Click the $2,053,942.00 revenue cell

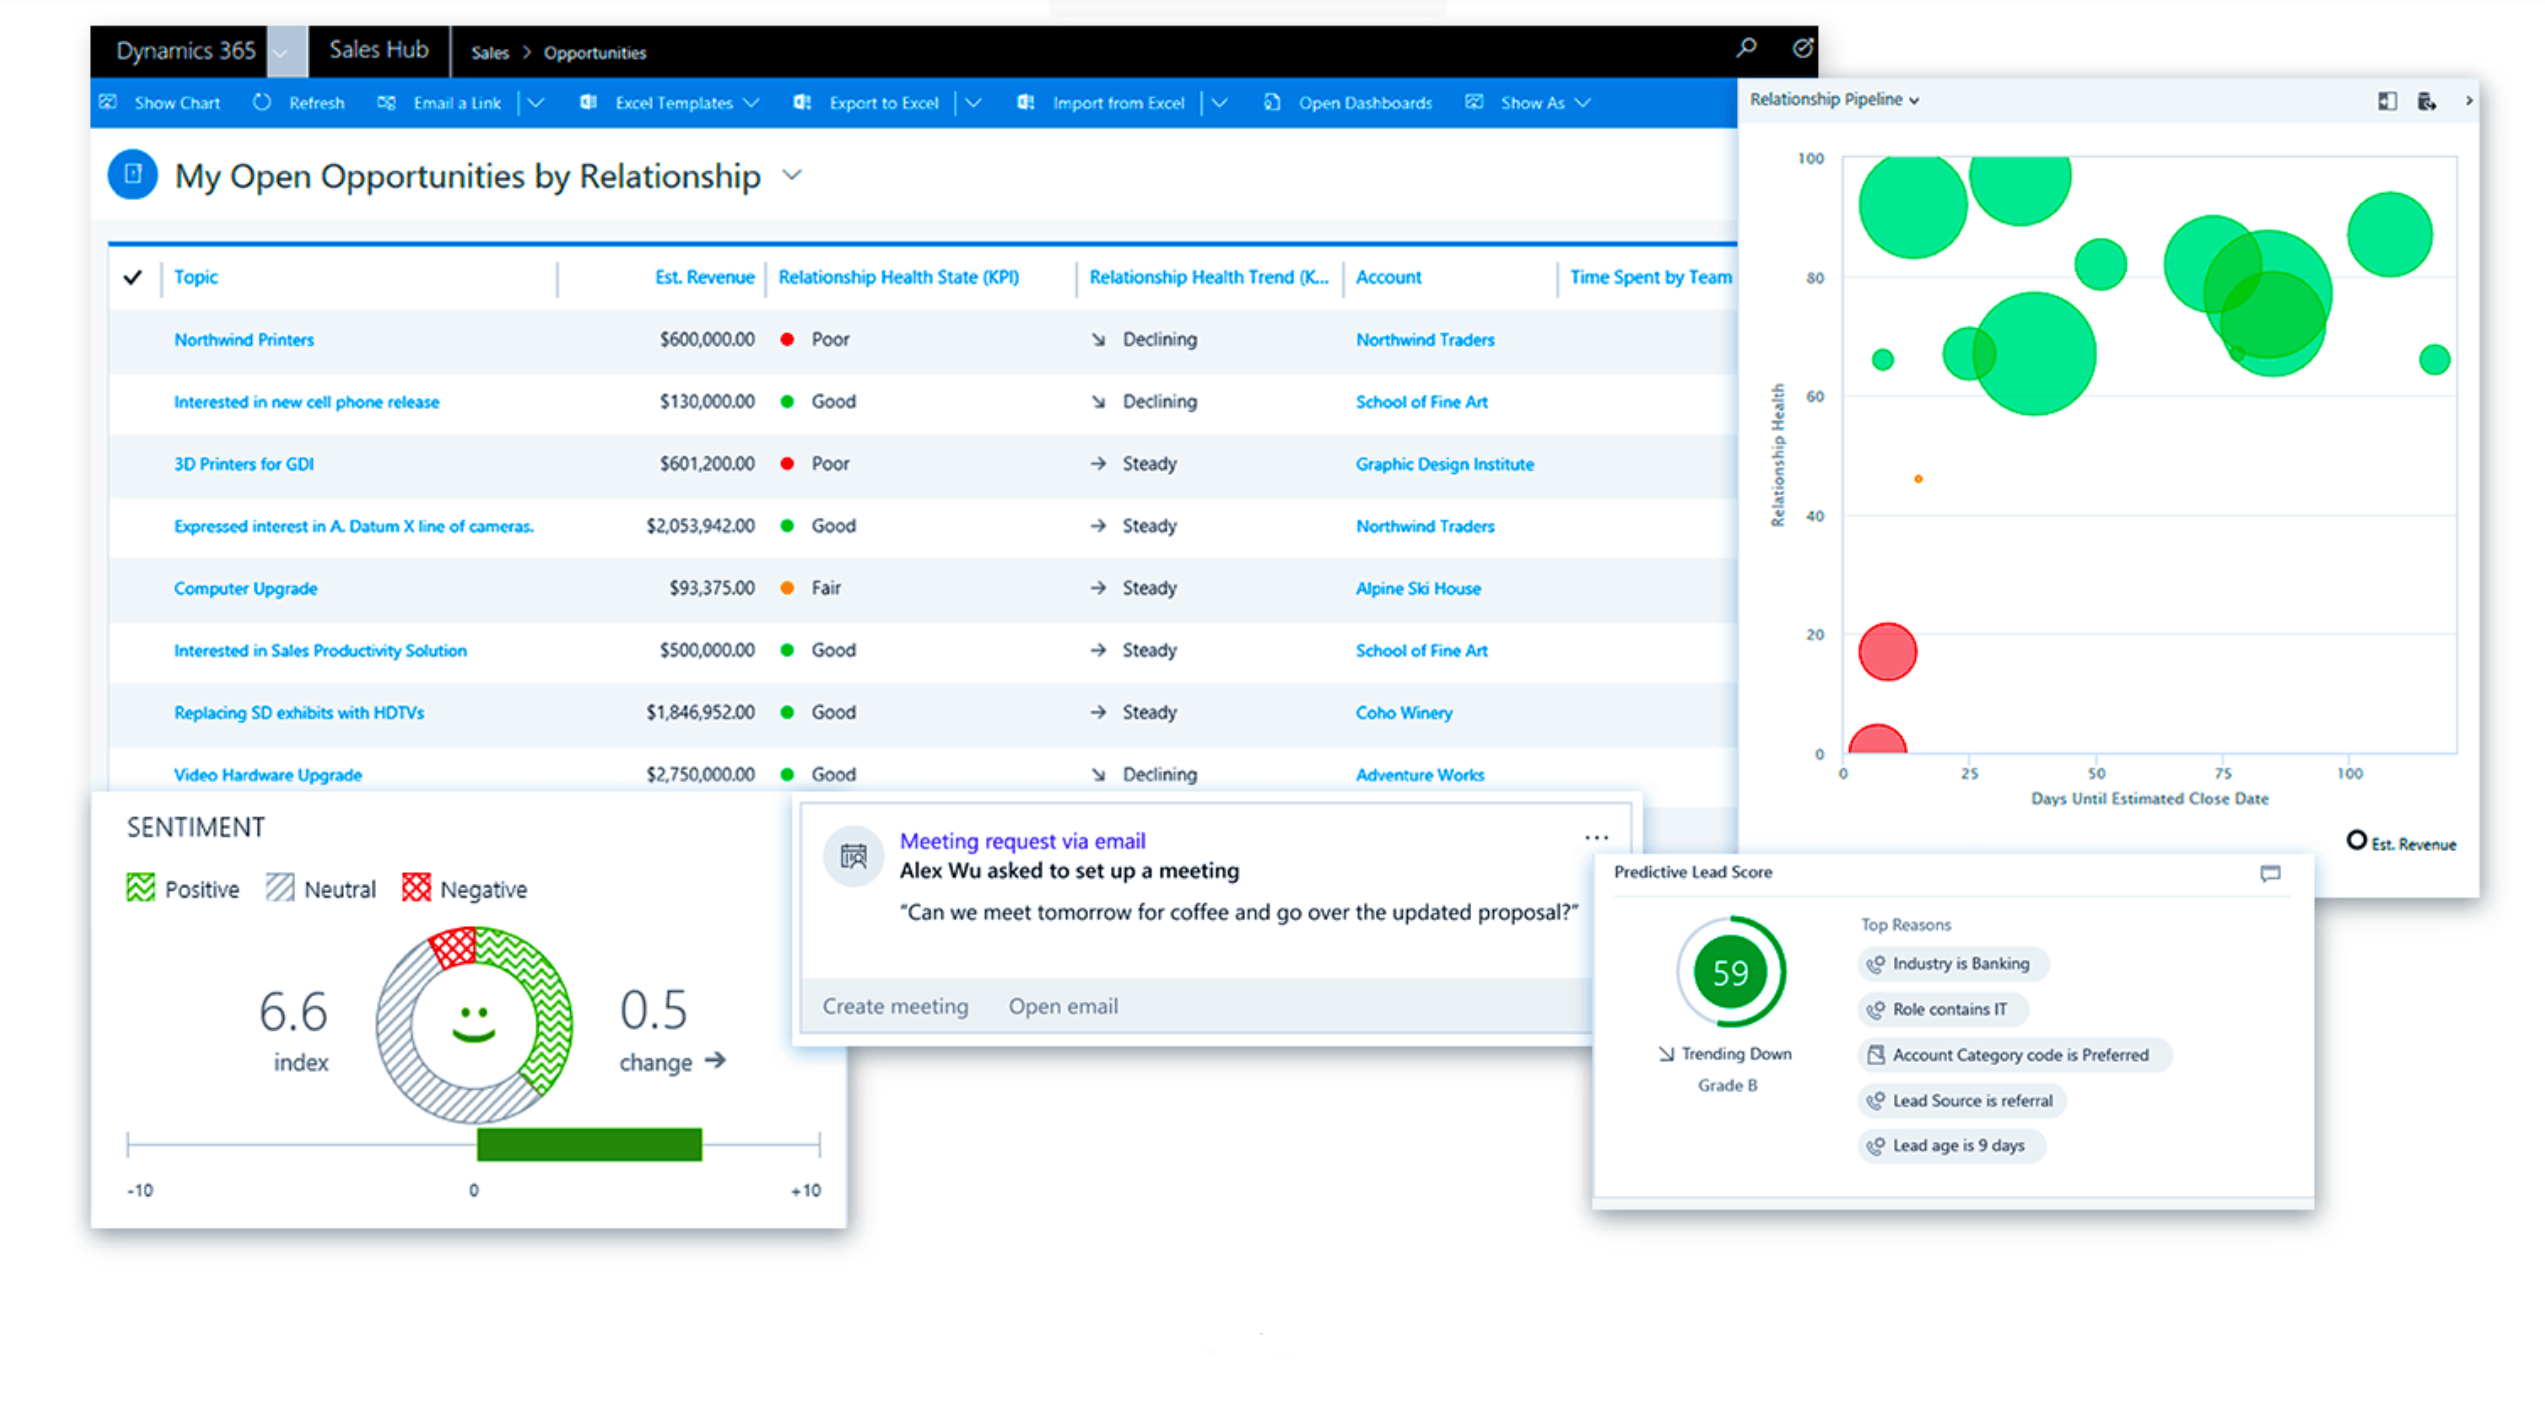700,526
